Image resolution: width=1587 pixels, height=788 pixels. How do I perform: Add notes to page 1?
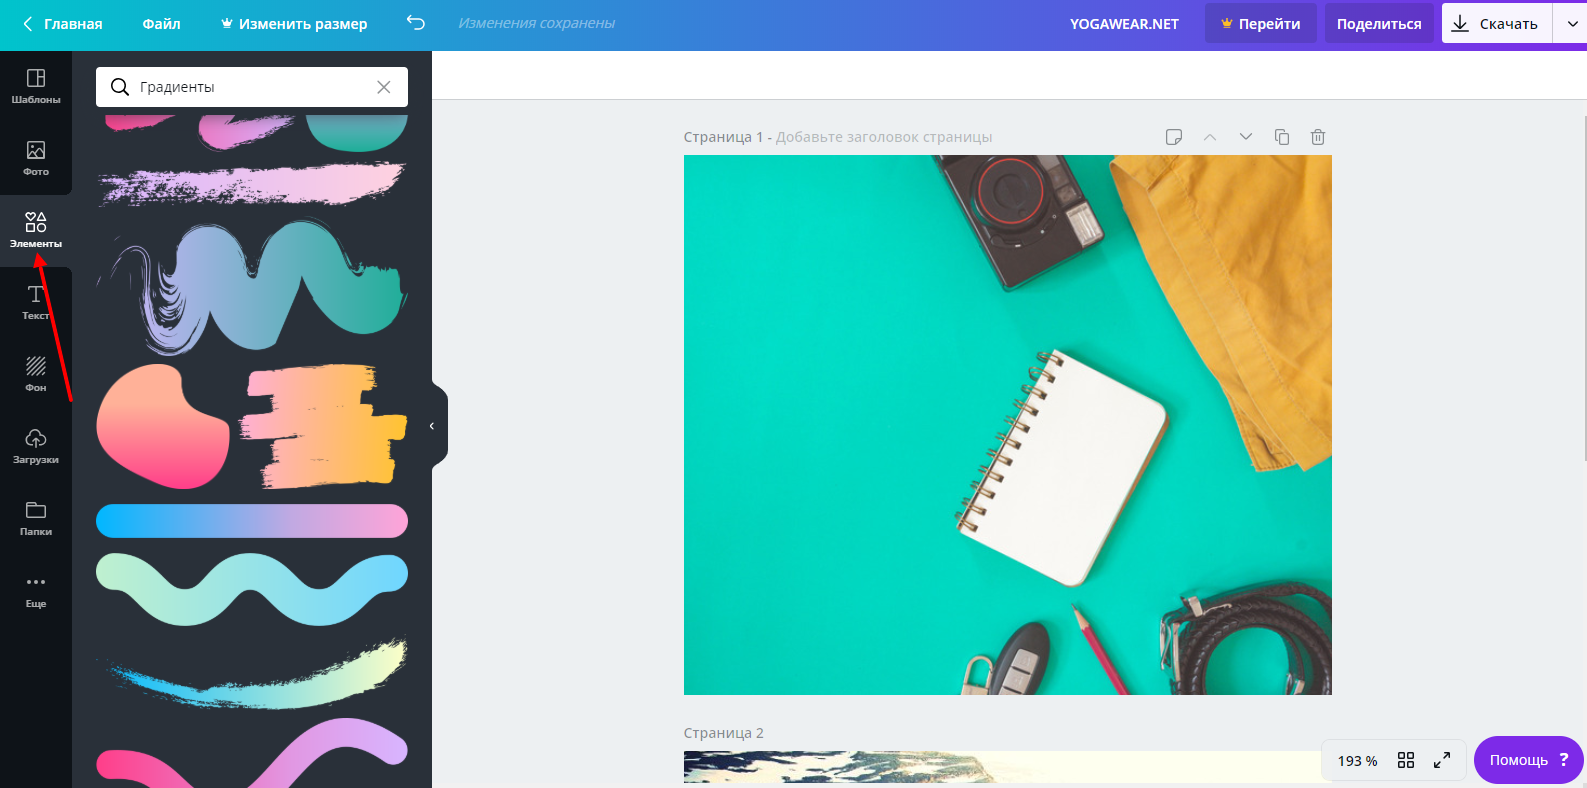[1174, 137]
